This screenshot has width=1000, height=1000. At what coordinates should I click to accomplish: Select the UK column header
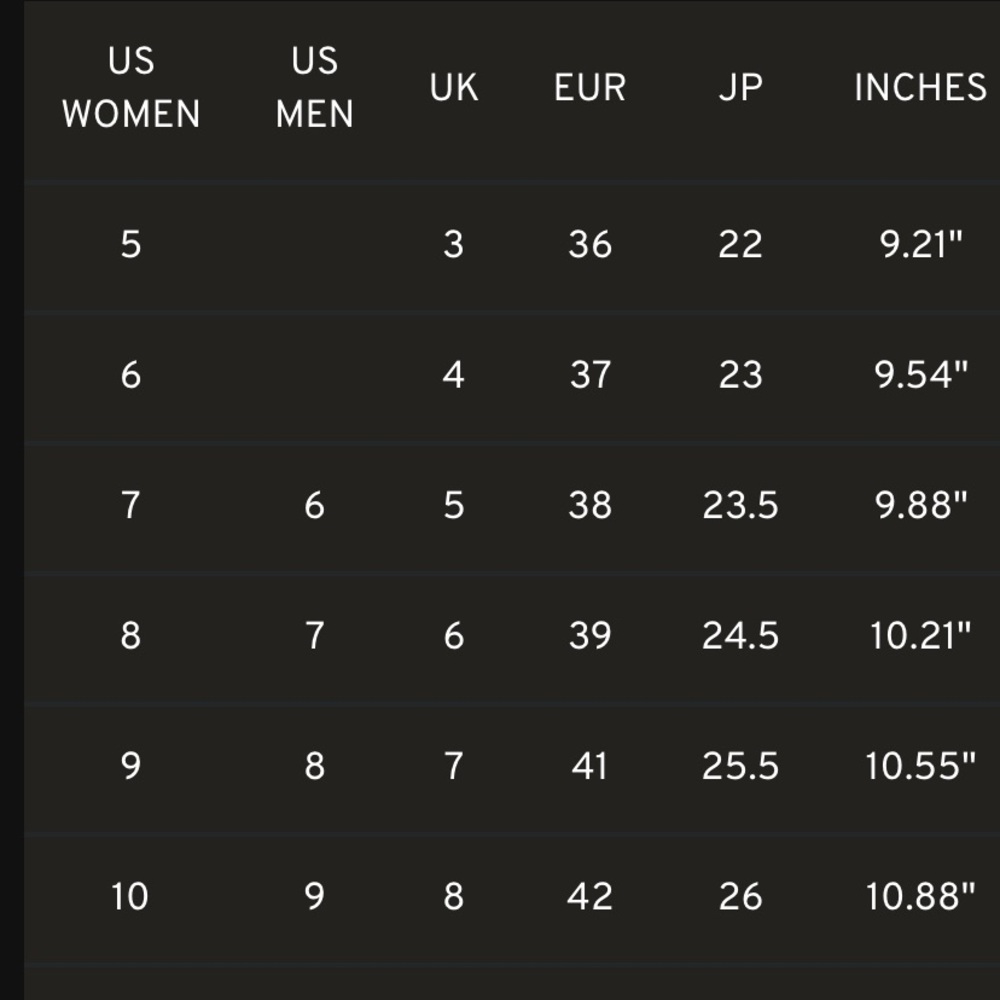pos(453,88)
